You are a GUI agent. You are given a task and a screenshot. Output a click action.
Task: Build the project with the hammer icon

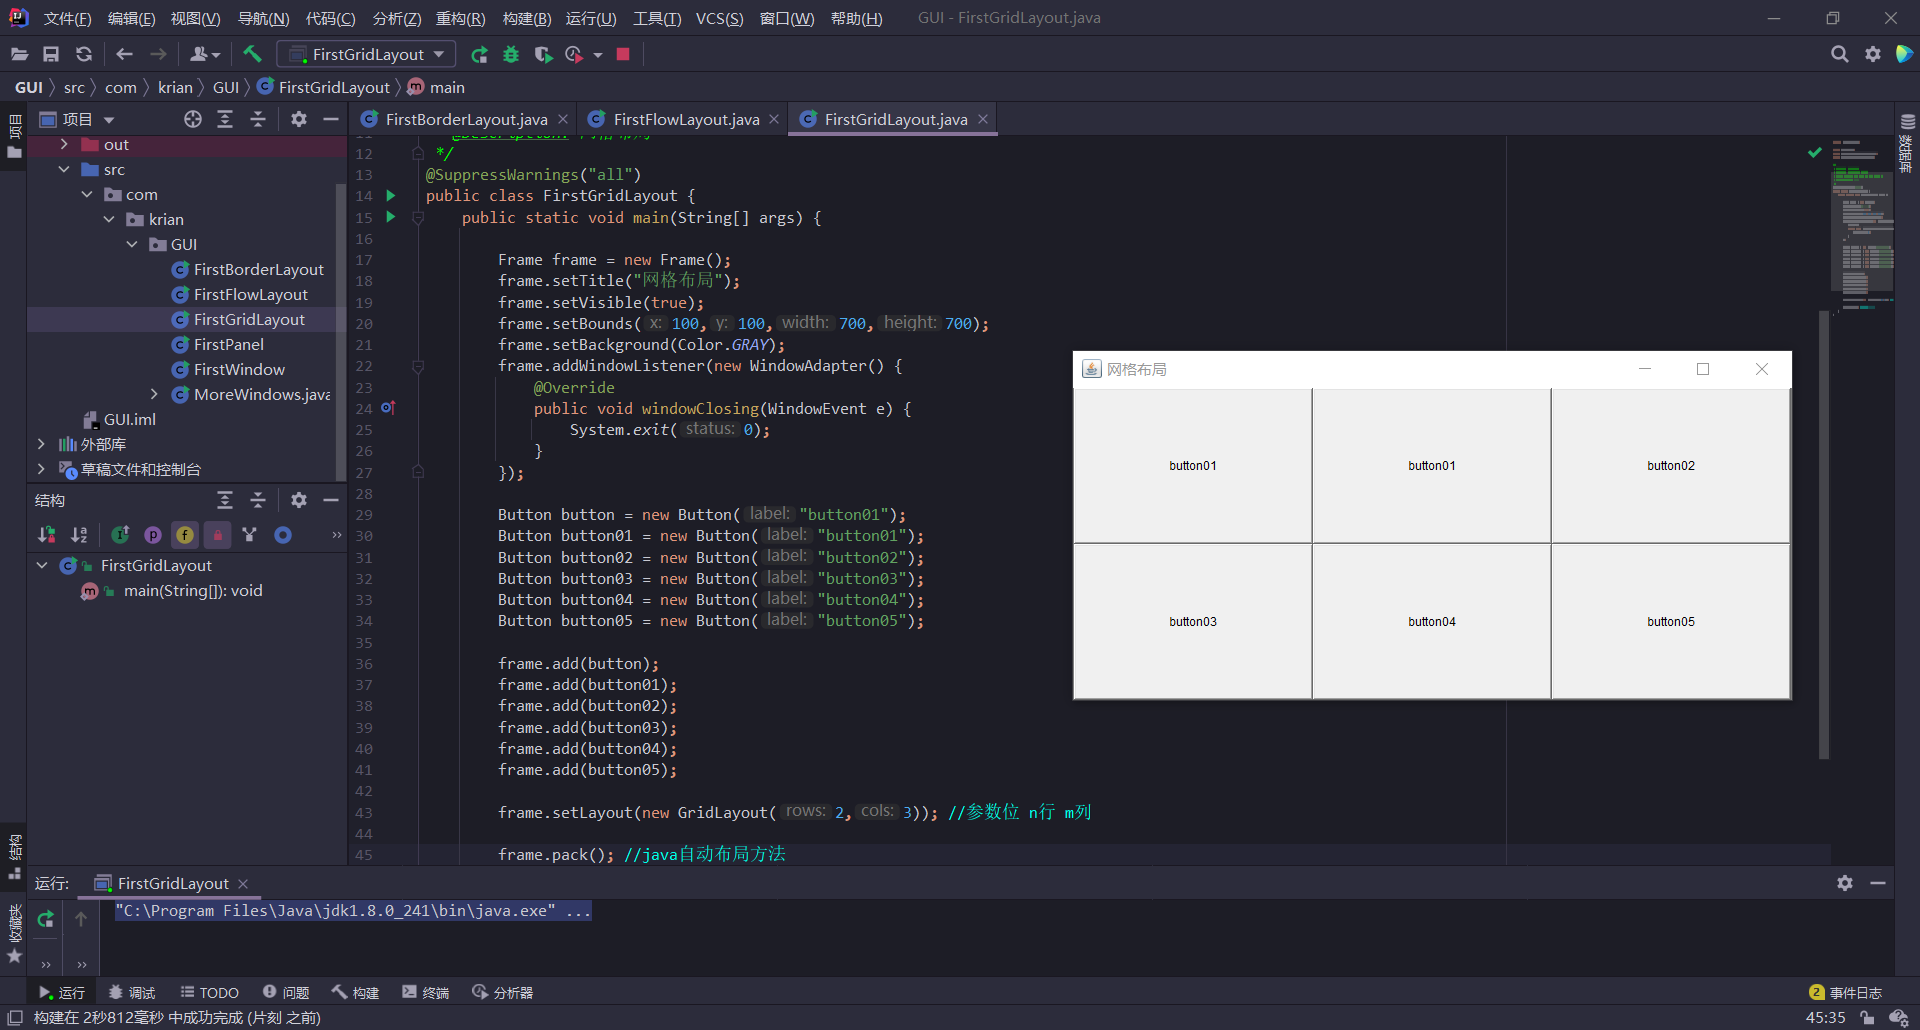(252, 54)
